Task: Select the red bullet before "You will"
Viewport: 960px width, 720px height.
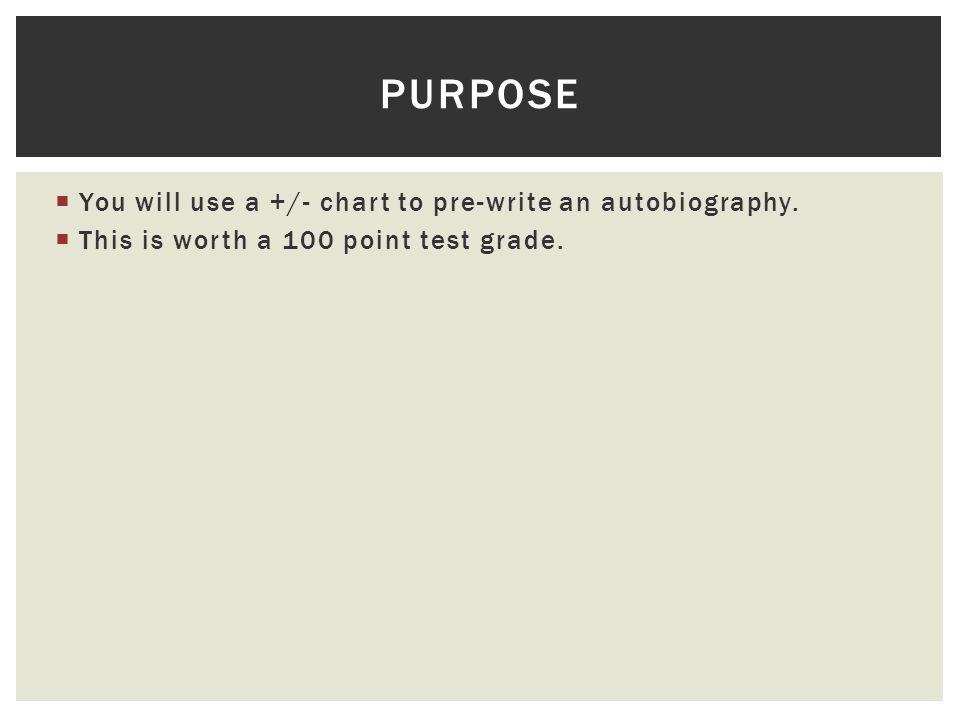Action: 62,201
